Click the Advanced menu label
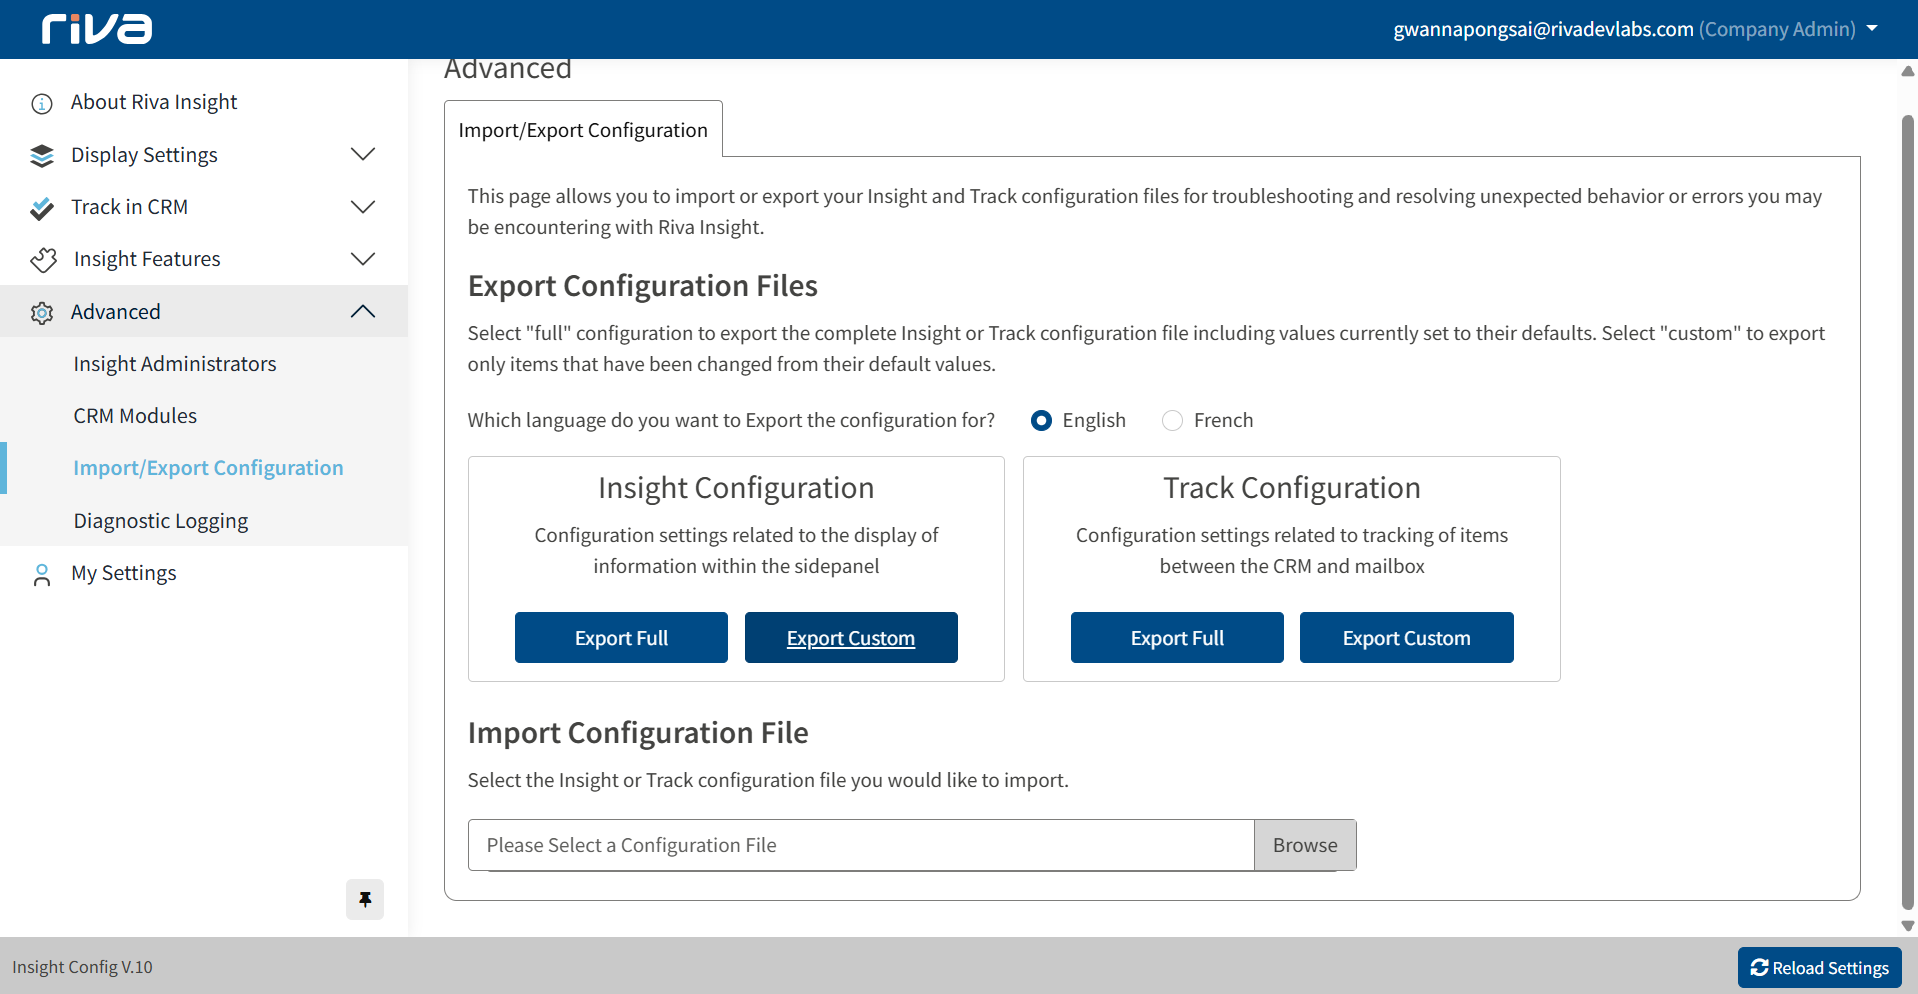1918x994 pixels. (x=115, y=312)
